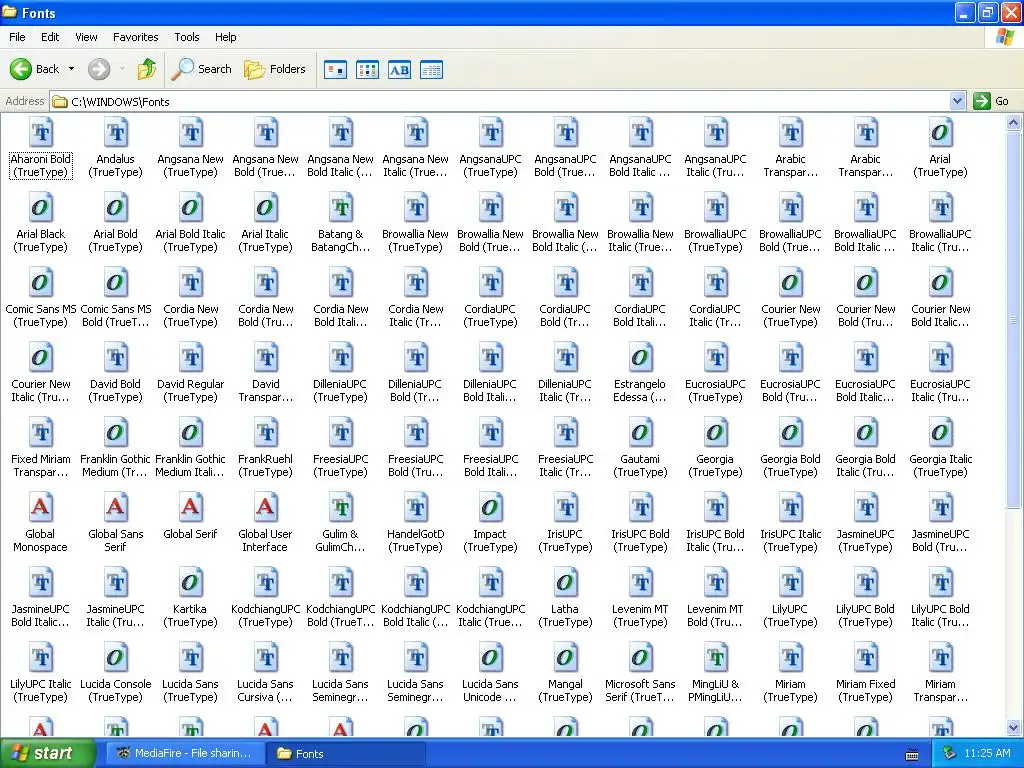
Task: Select the Arial Bold Italic font icon
Action: (x=190, y=208)
